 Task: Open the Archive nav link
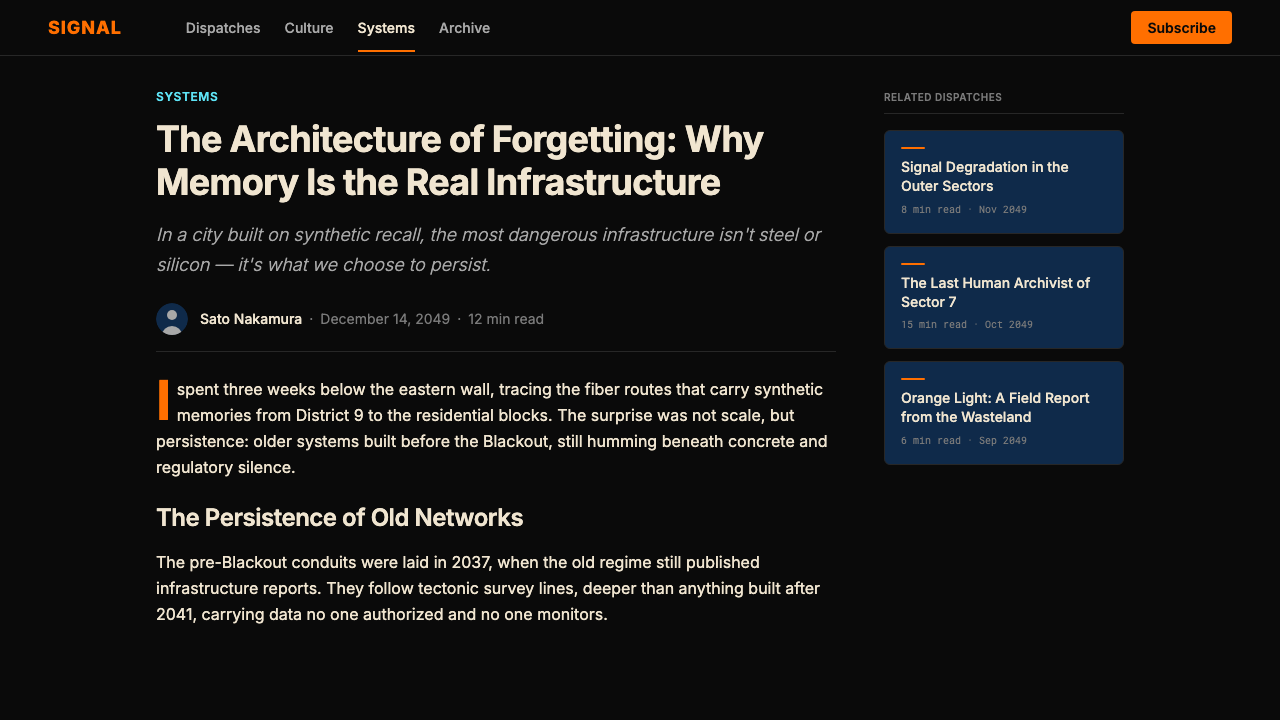(464, 28)
